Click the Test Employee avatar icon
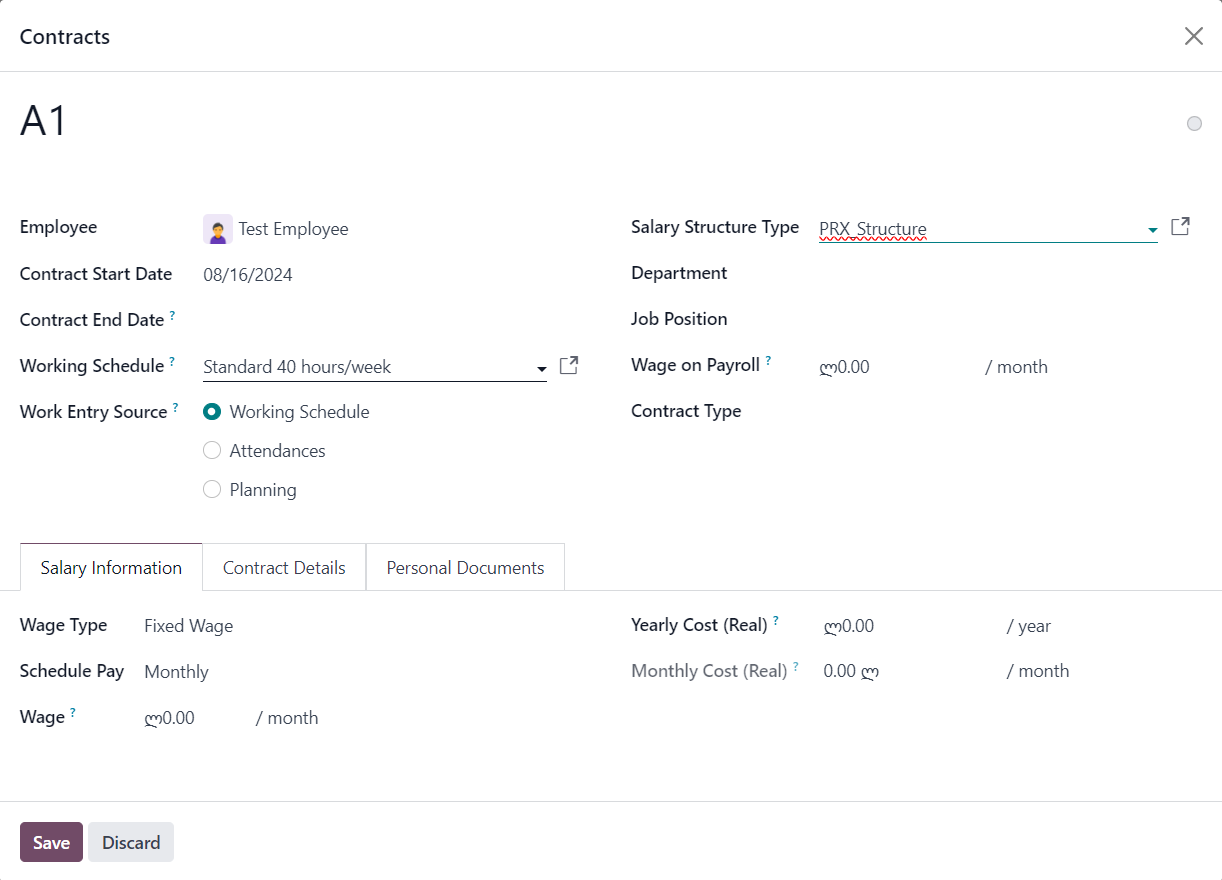1222x880 pixels. 217,229
